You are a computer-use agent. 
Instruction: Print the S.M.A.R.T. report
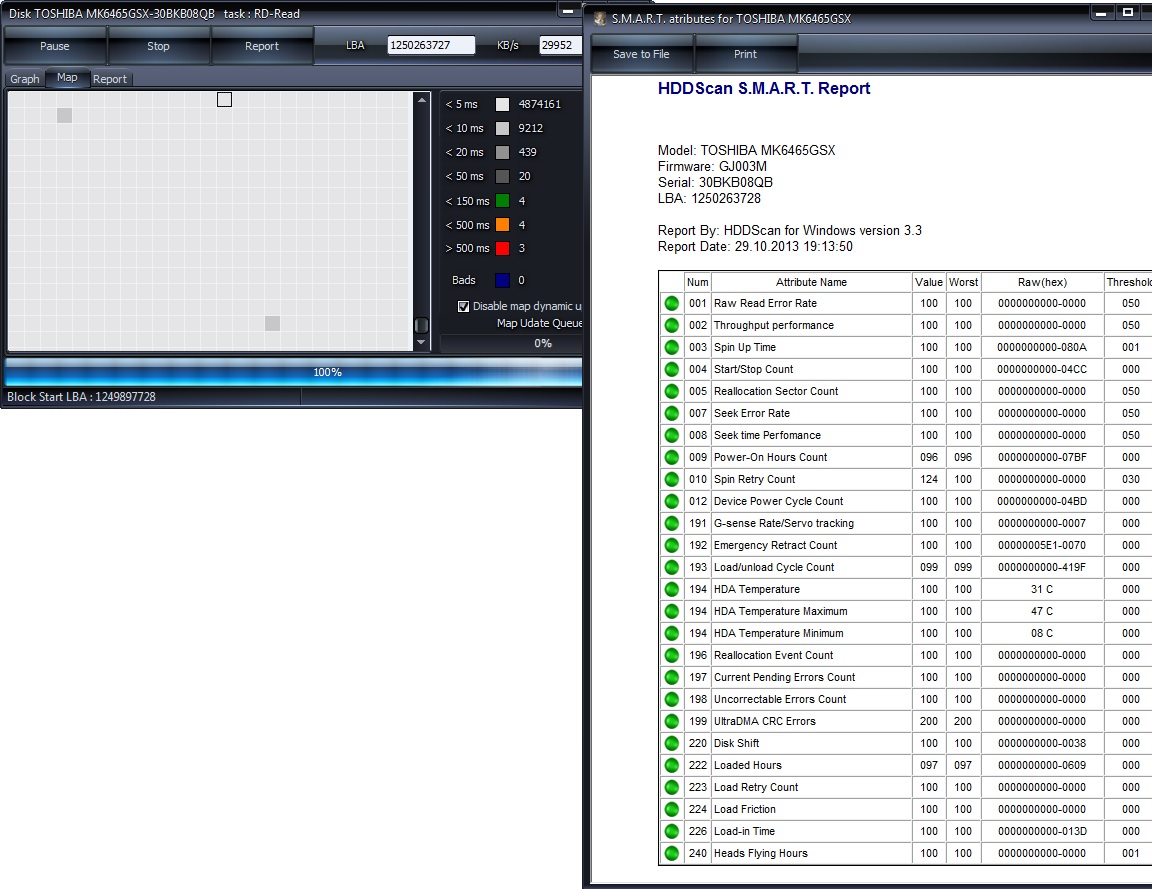pyautogui.click(x=745, y=54)
